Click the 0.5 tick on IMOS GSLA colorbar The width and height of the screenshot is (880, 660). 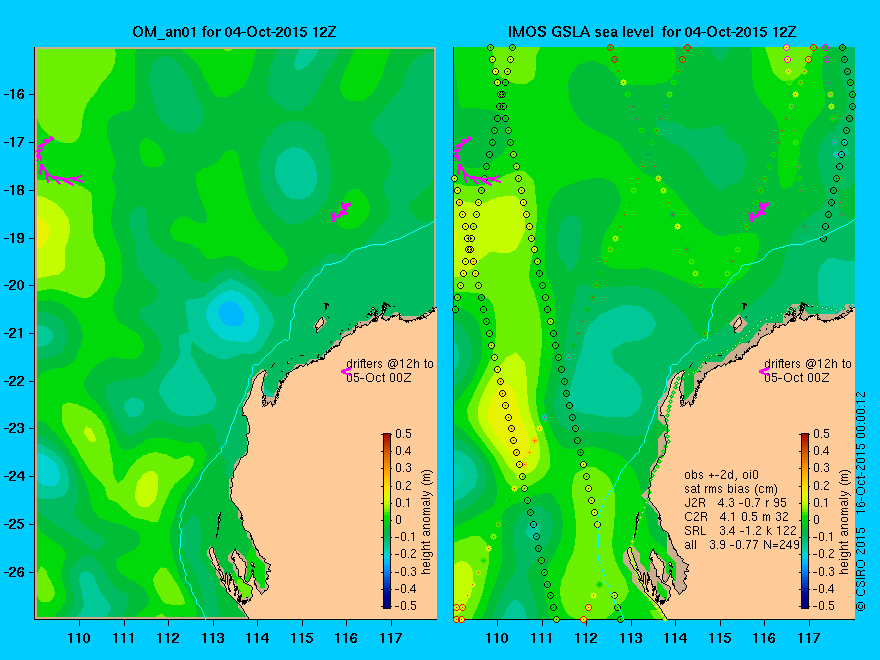[822, 434]
